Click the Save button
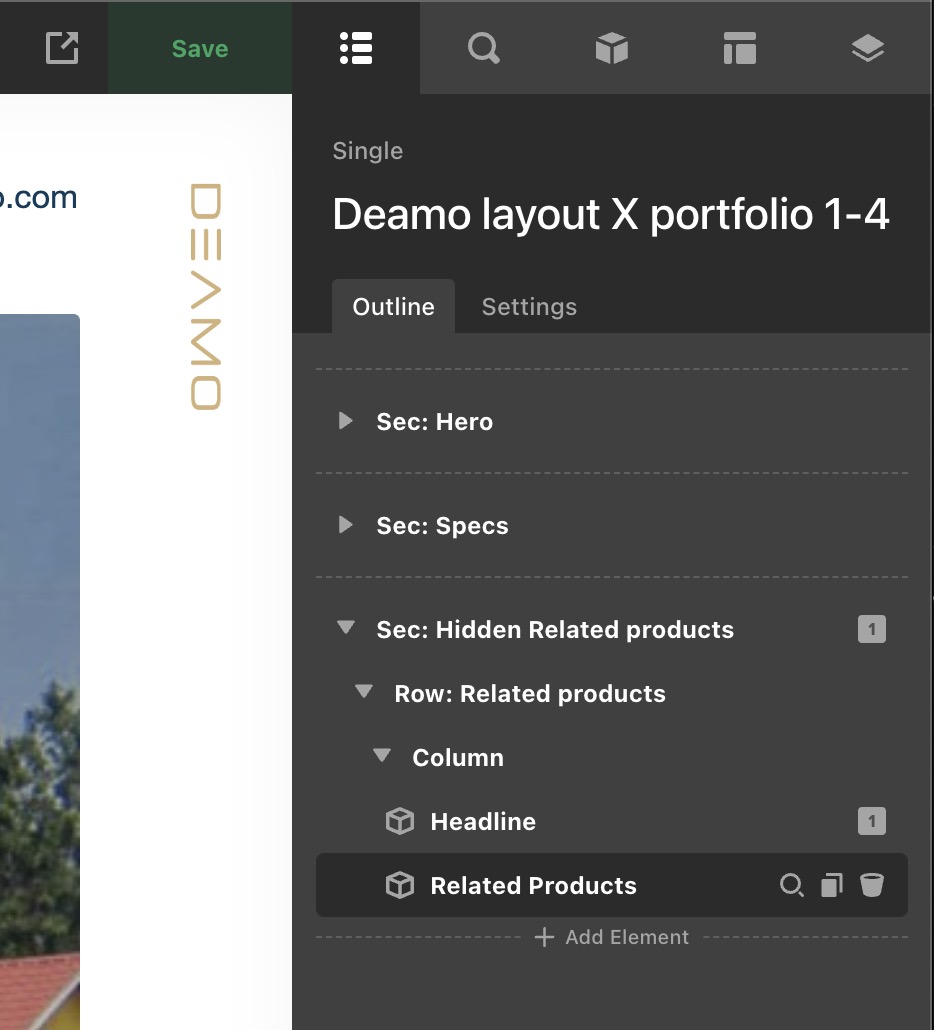This screenshot has height=1030, width=934. click(x=200, y=48)
